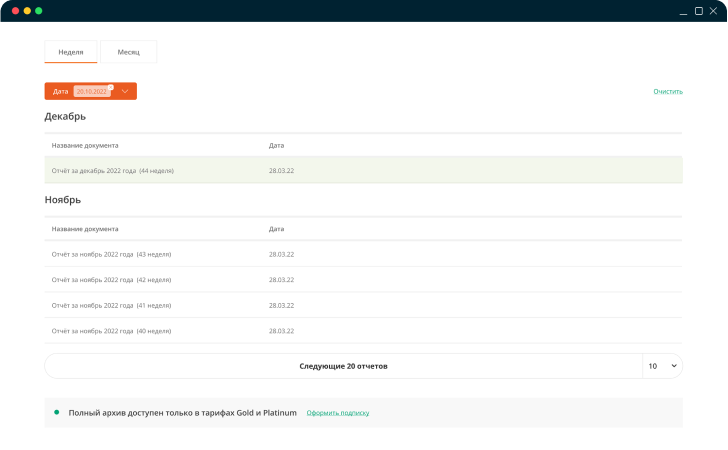Click Название документа header under Ноябрь
The image size is (728, 450).
(x=85, y=229)
